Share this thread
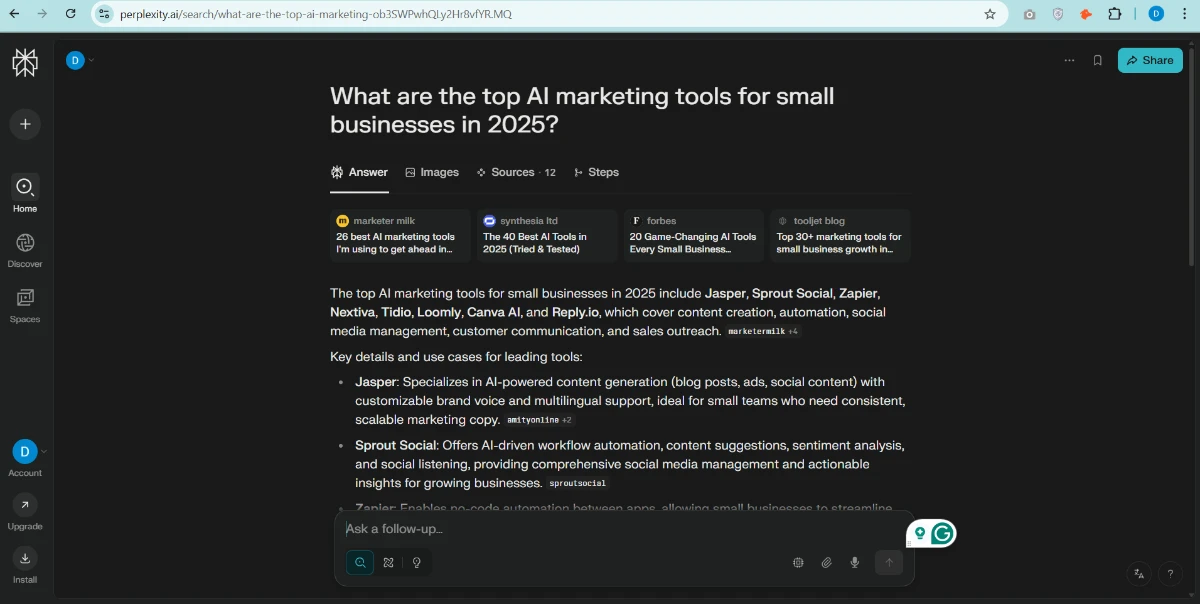The width and height of the screenshot is (1200, 604). point(1150,60)
